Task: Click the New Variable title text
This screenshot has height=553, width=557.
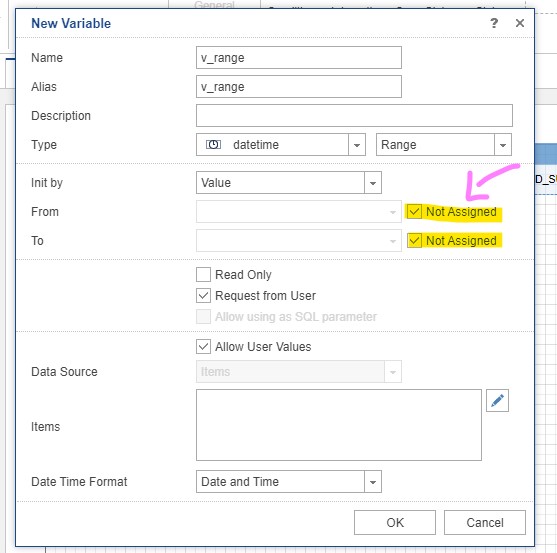Action: pyautogui.click(x=71, y=23)
